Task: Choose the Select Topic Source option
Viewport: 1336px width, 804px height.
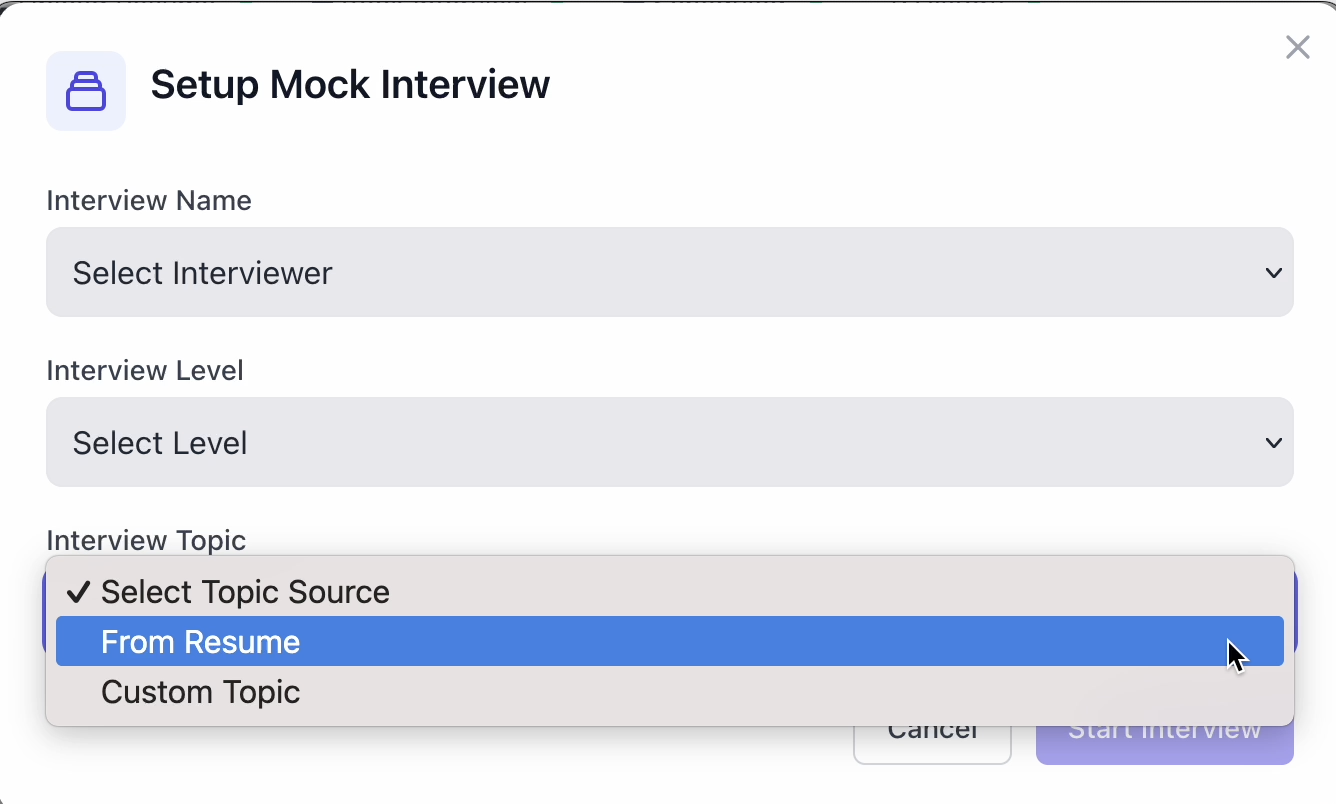Action: 245,592
